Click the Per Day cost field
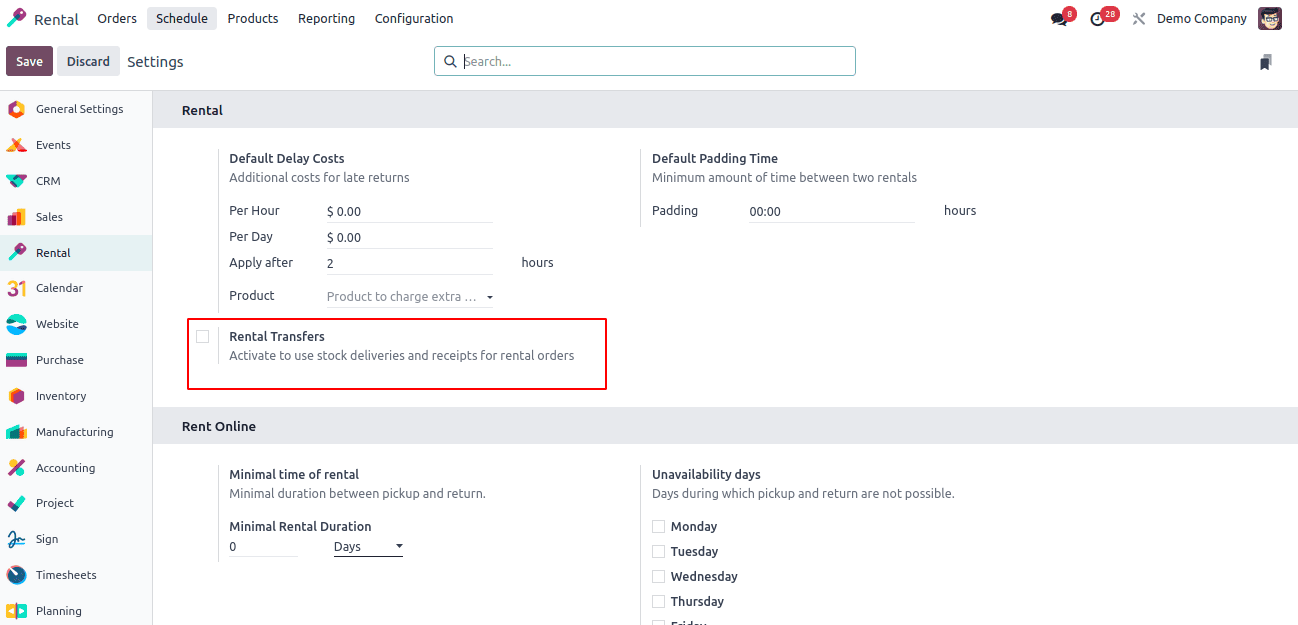 coord(410,238)
